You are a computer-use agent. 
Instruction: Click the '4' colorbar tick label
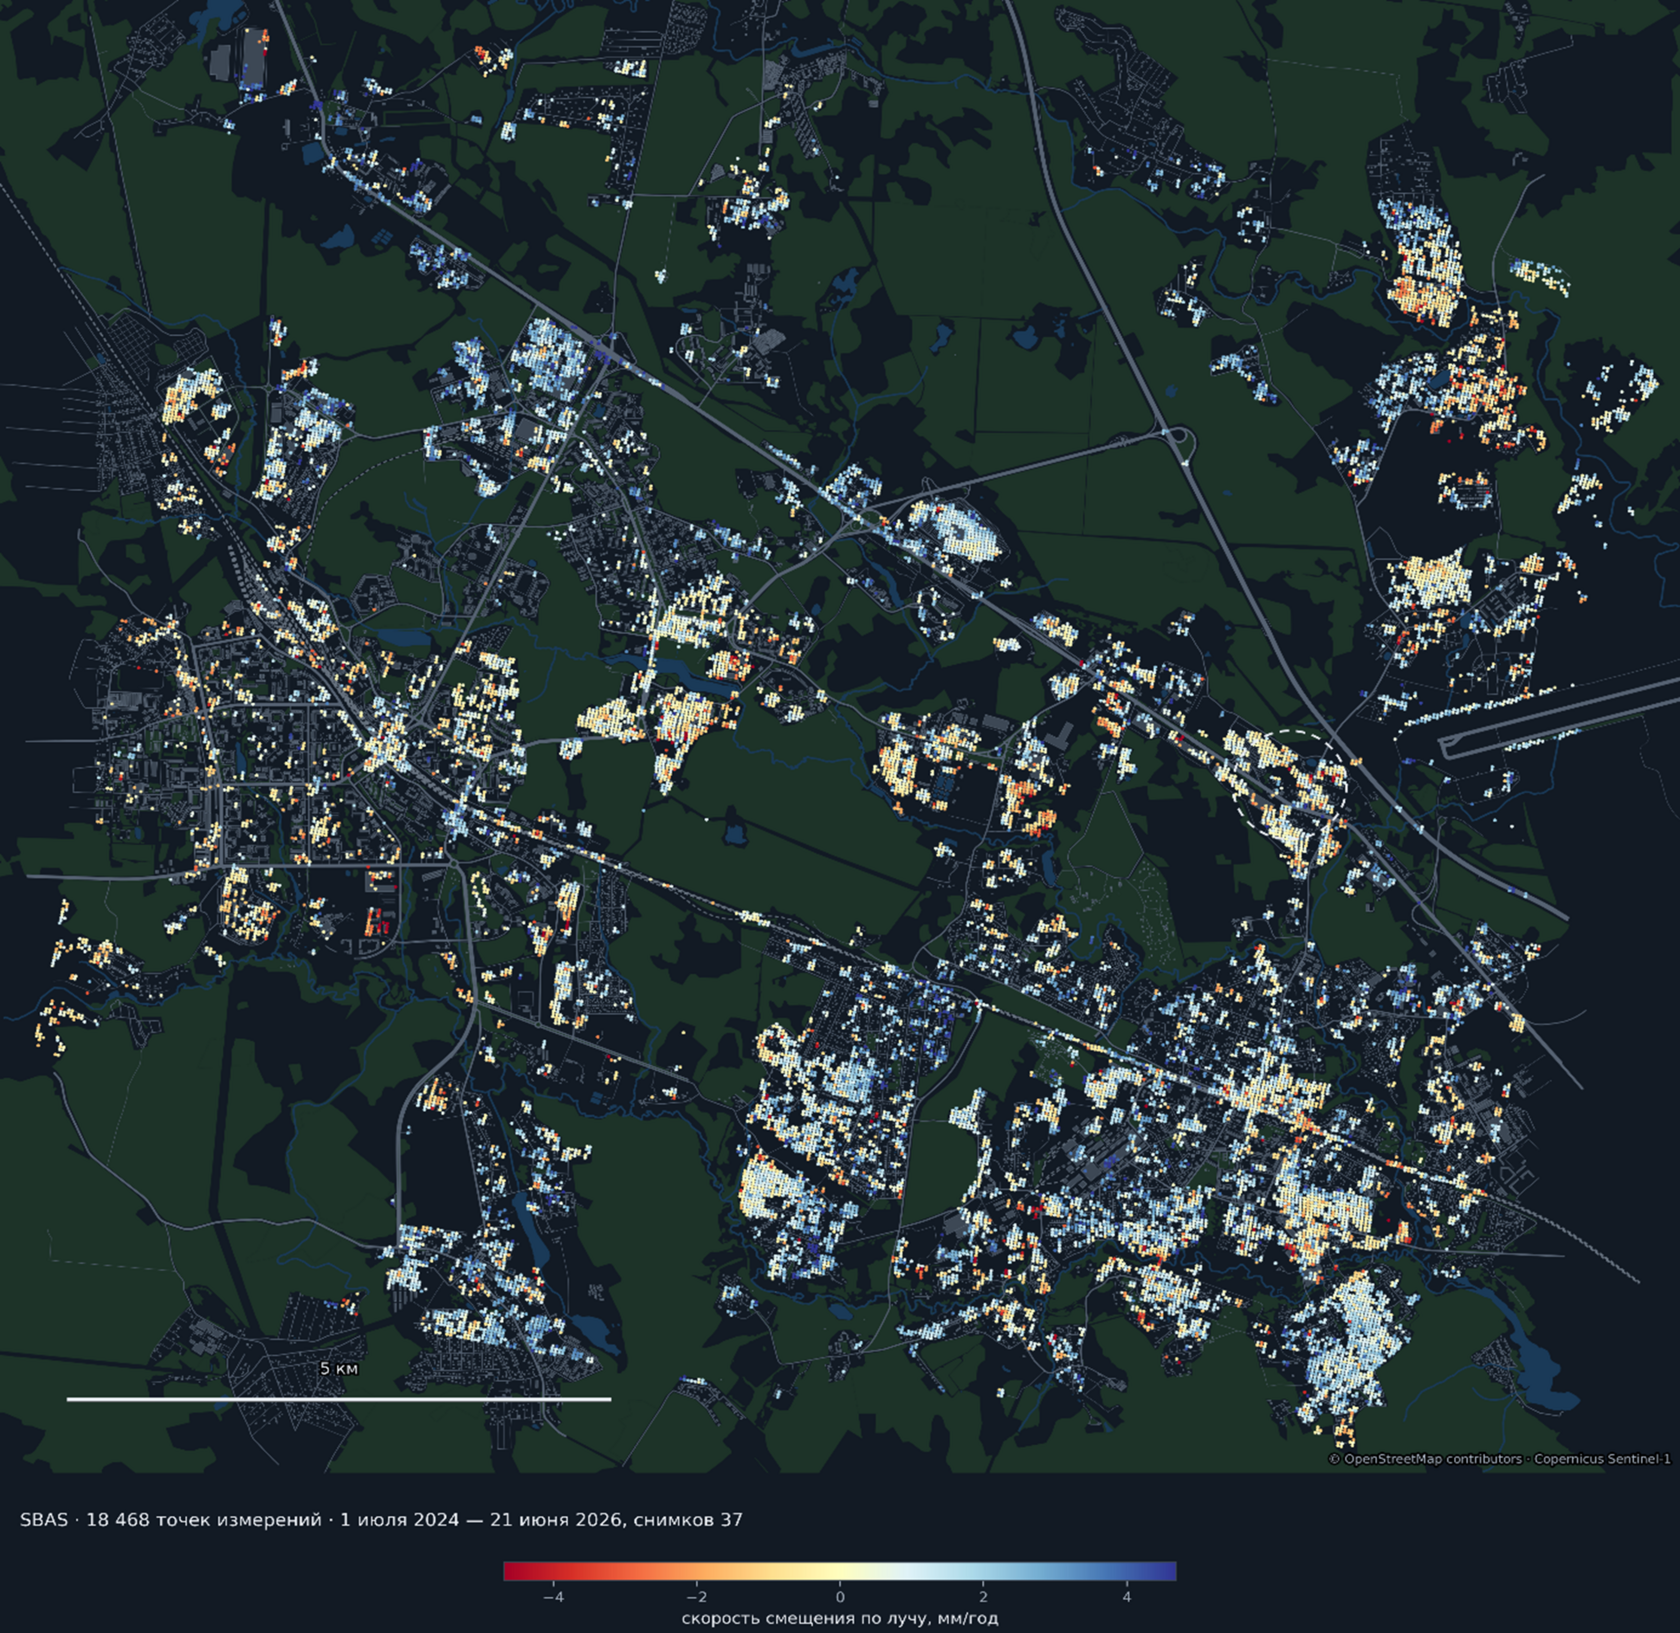point(1127,1597)
